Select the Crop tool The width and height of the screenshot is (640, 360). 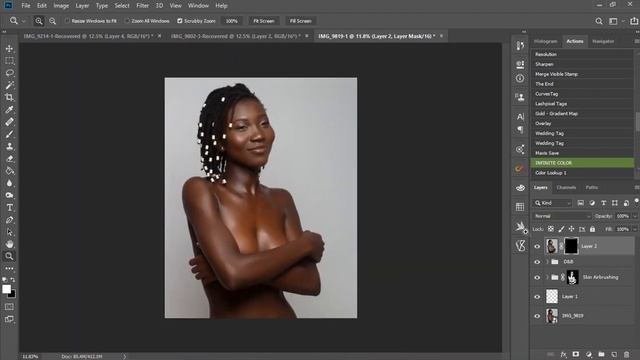tap(9, 98)
